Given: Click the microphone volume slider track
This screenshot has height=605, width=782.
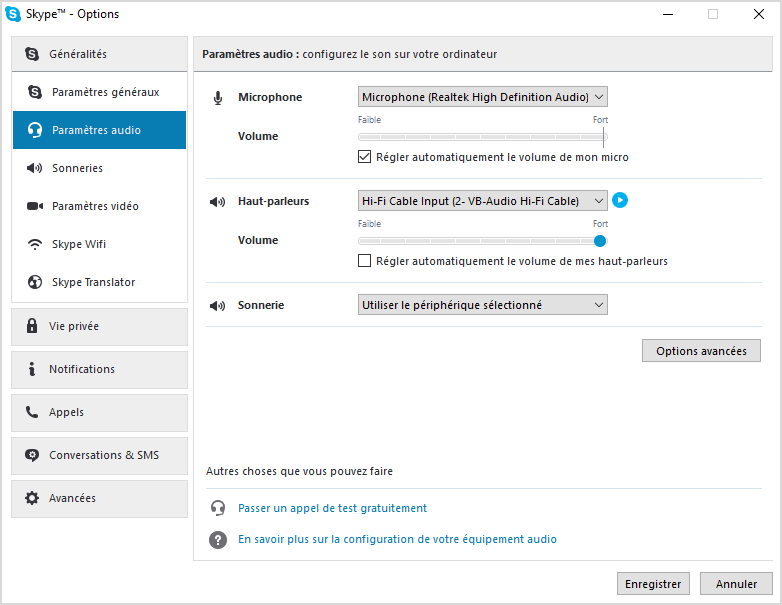Looking at the screenshot, I should pos(483,137).
